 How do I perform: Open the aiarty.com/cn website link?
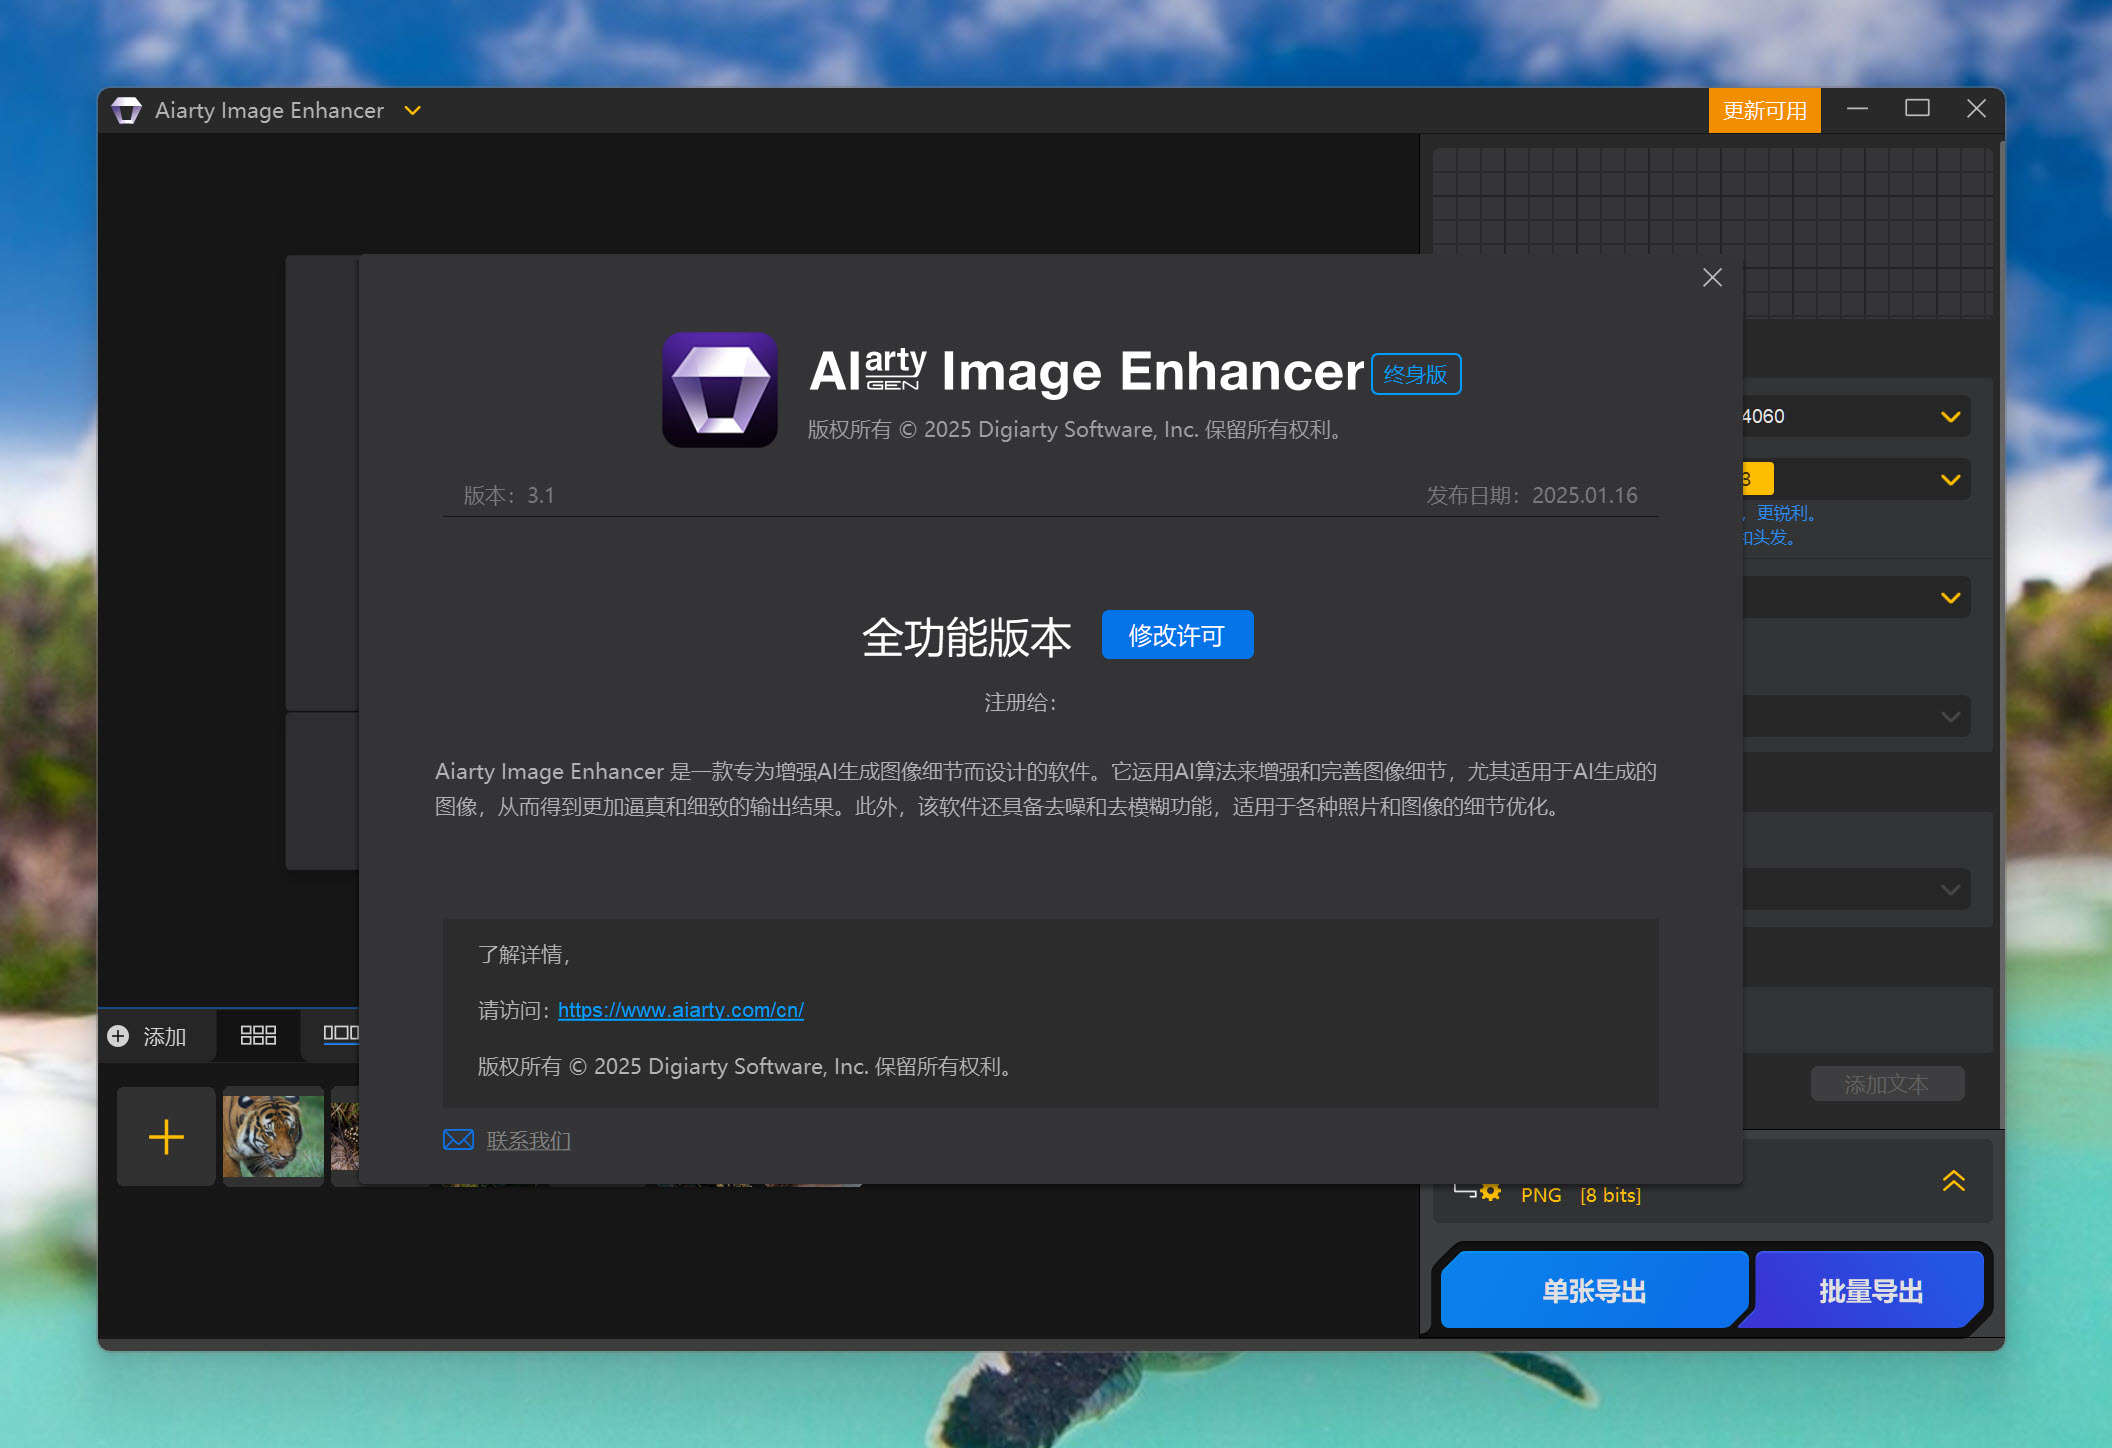pyautogui.click(x=680, y=1010)
